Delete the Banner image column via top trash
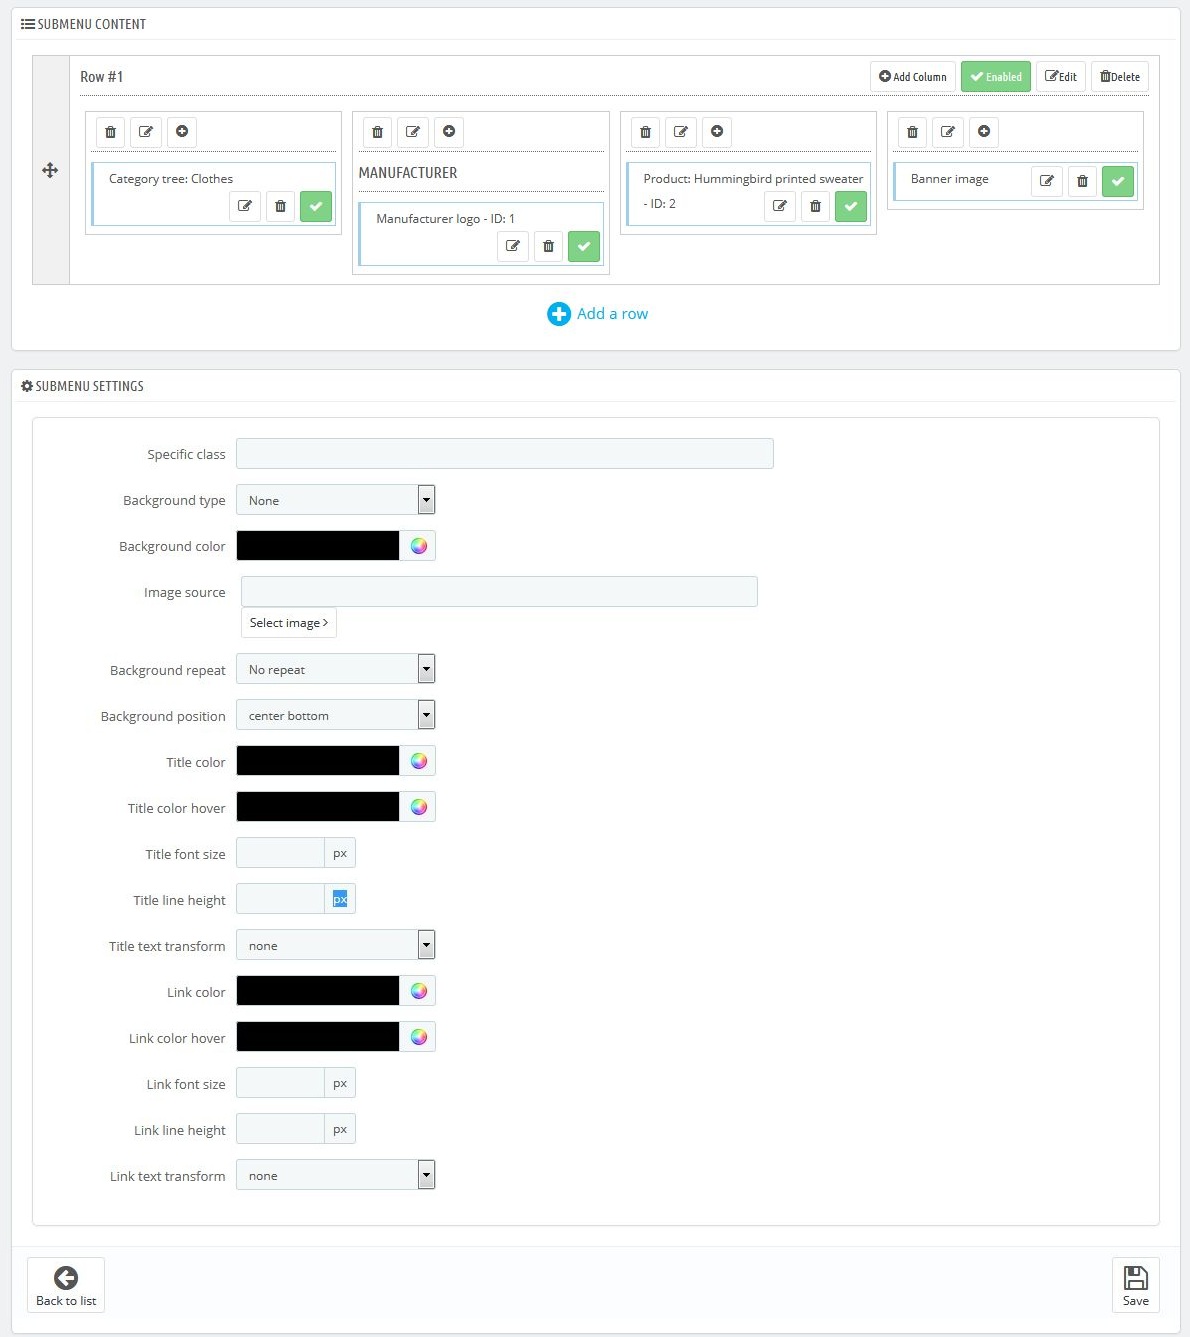Viewport: 1190px width, 1337px height. [912, 132]
